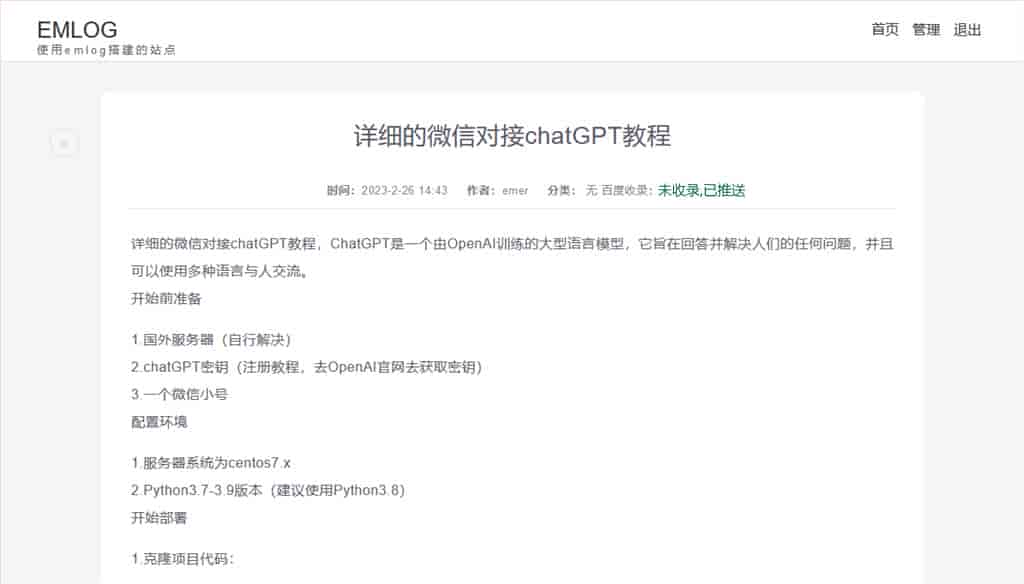Click line 2.chatGPT密钥 注册教程
This screenshot has height=584, width=1024.
pos(306,367)
